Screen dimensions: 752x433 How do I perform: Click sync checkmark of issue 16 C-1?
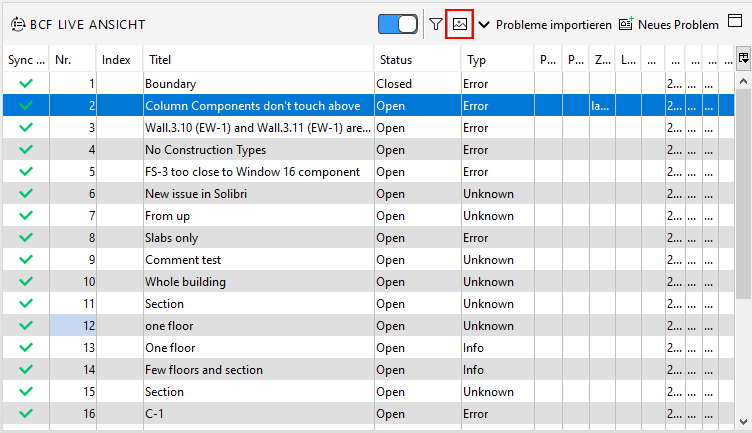pos(26,414)
